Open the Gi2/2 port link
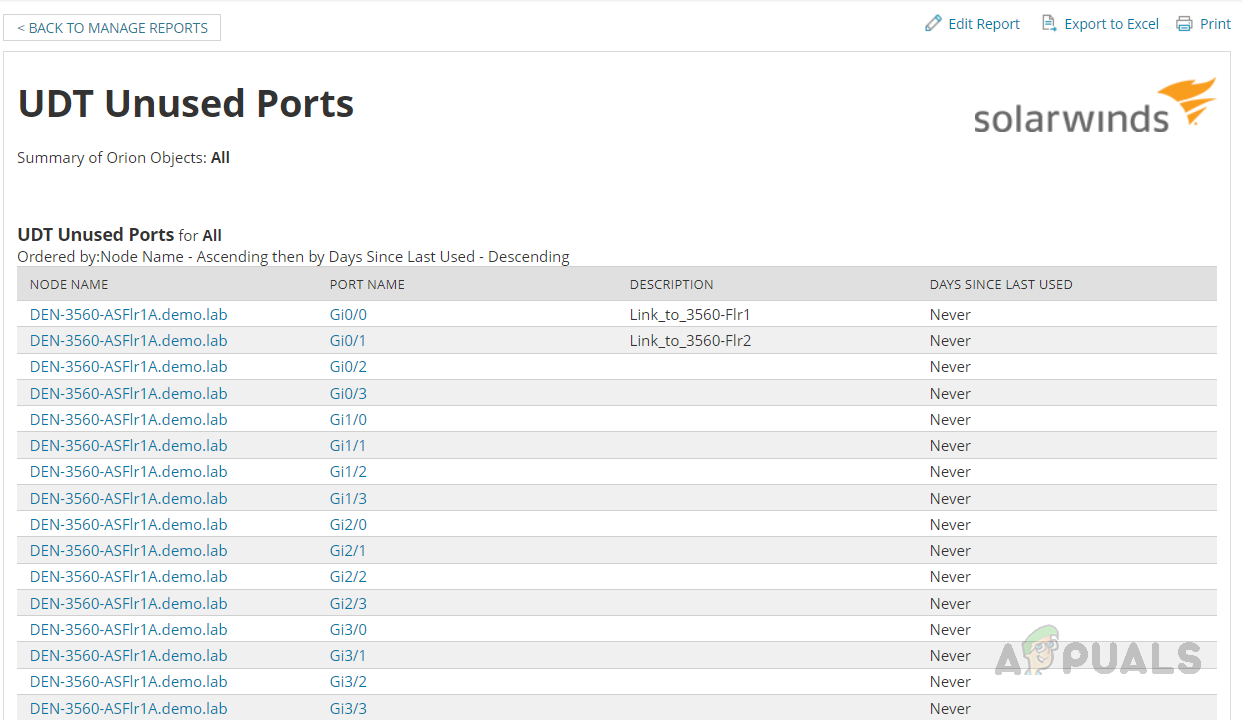This screenshot has height=720, width=1242. [348, 576]
